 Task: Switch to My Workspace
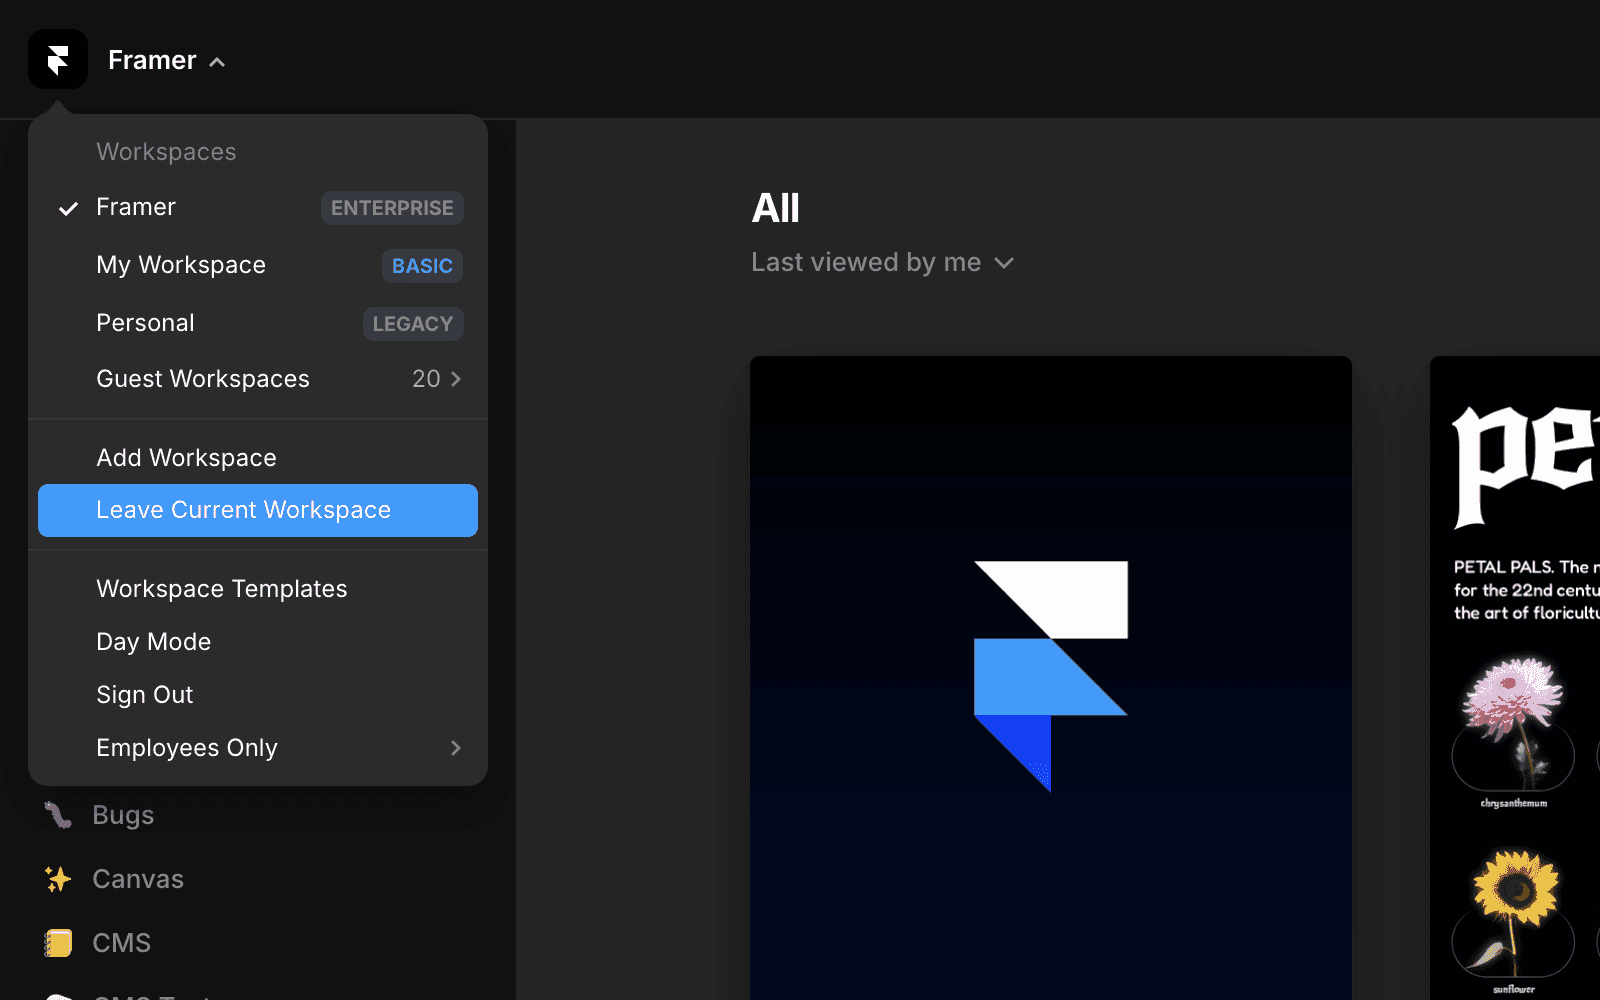tap(181, 265)
